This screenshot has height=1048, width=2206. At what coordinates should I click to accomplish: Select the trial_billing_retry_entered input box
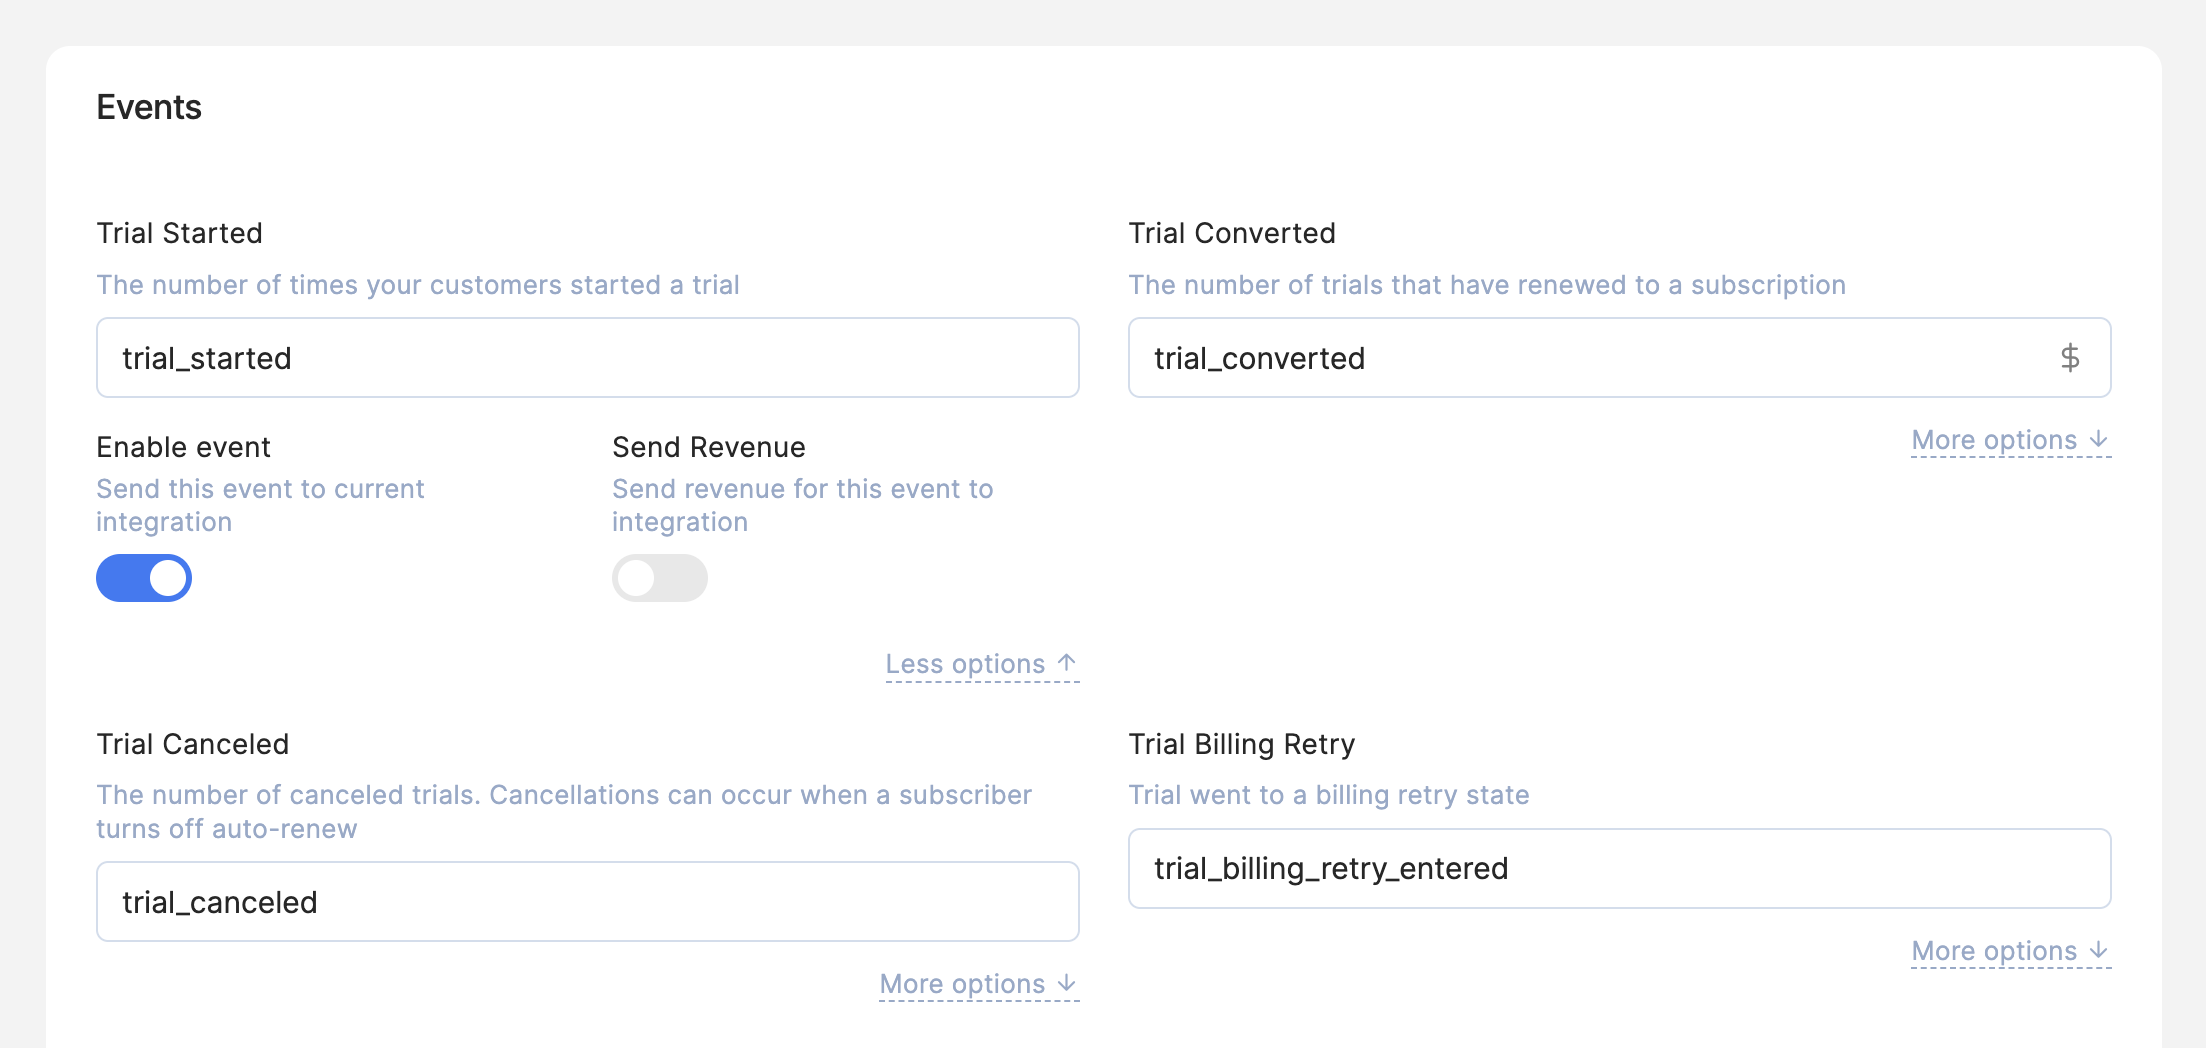pos(1619,869)
